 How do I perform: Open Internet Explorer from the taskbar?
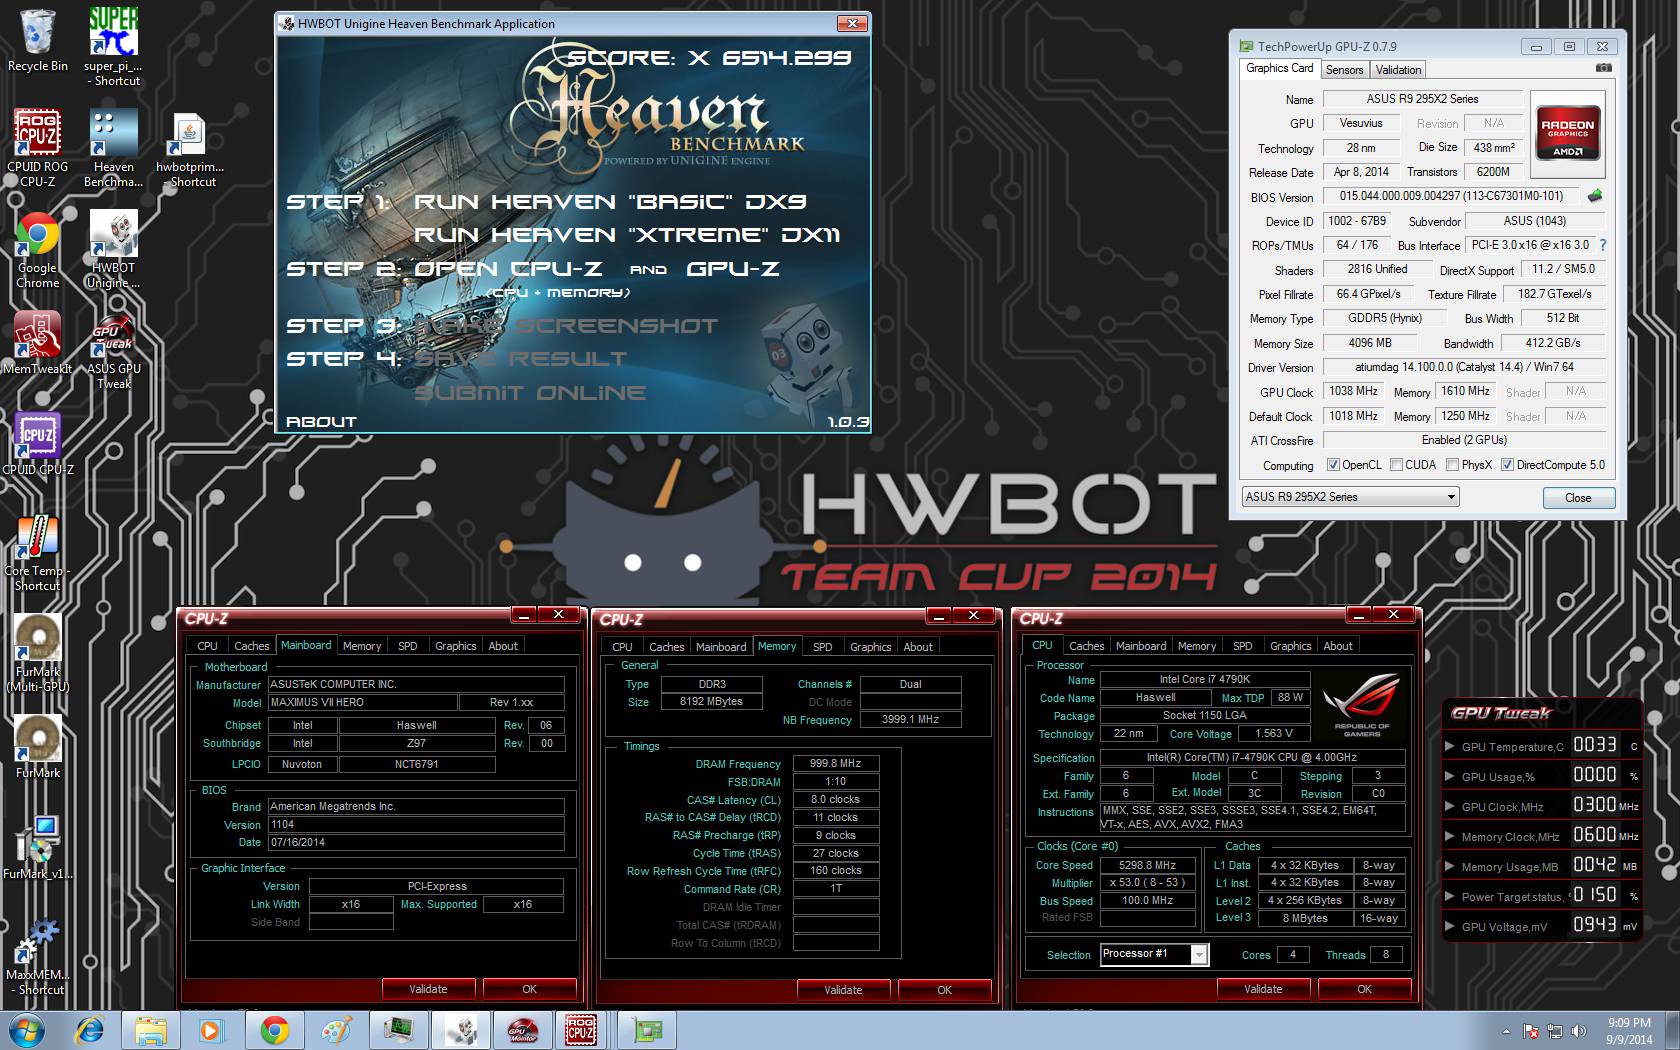tap(90, 1030)
